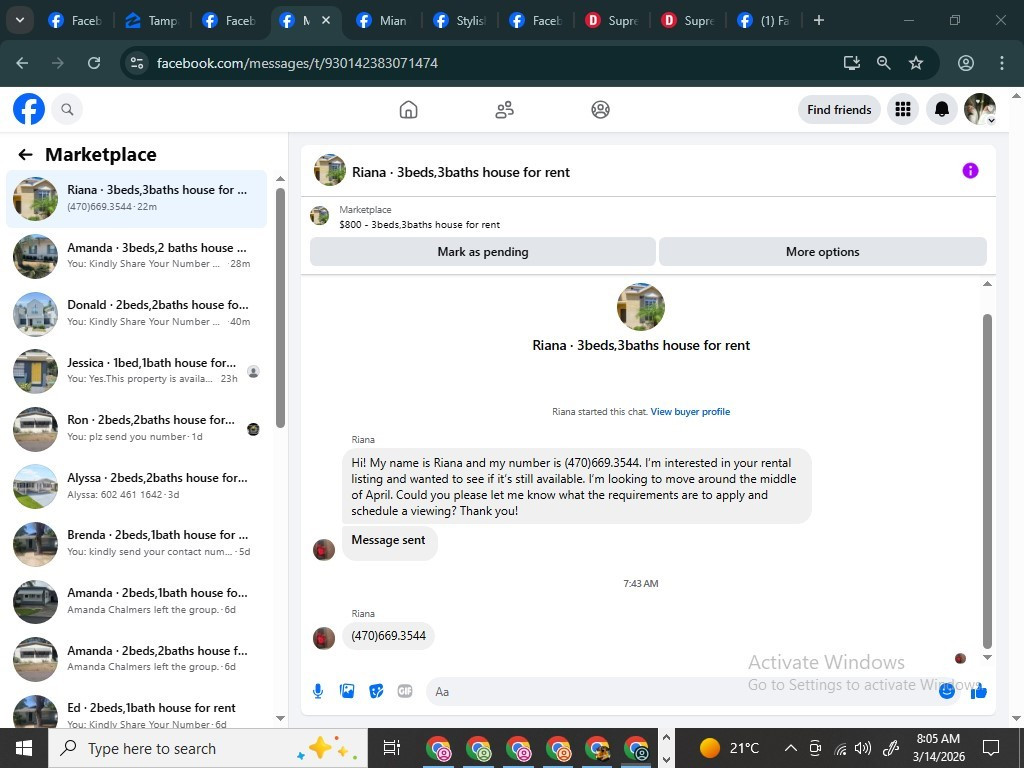Open the GIF picker
1024x768 pixels.
[405, 691]
